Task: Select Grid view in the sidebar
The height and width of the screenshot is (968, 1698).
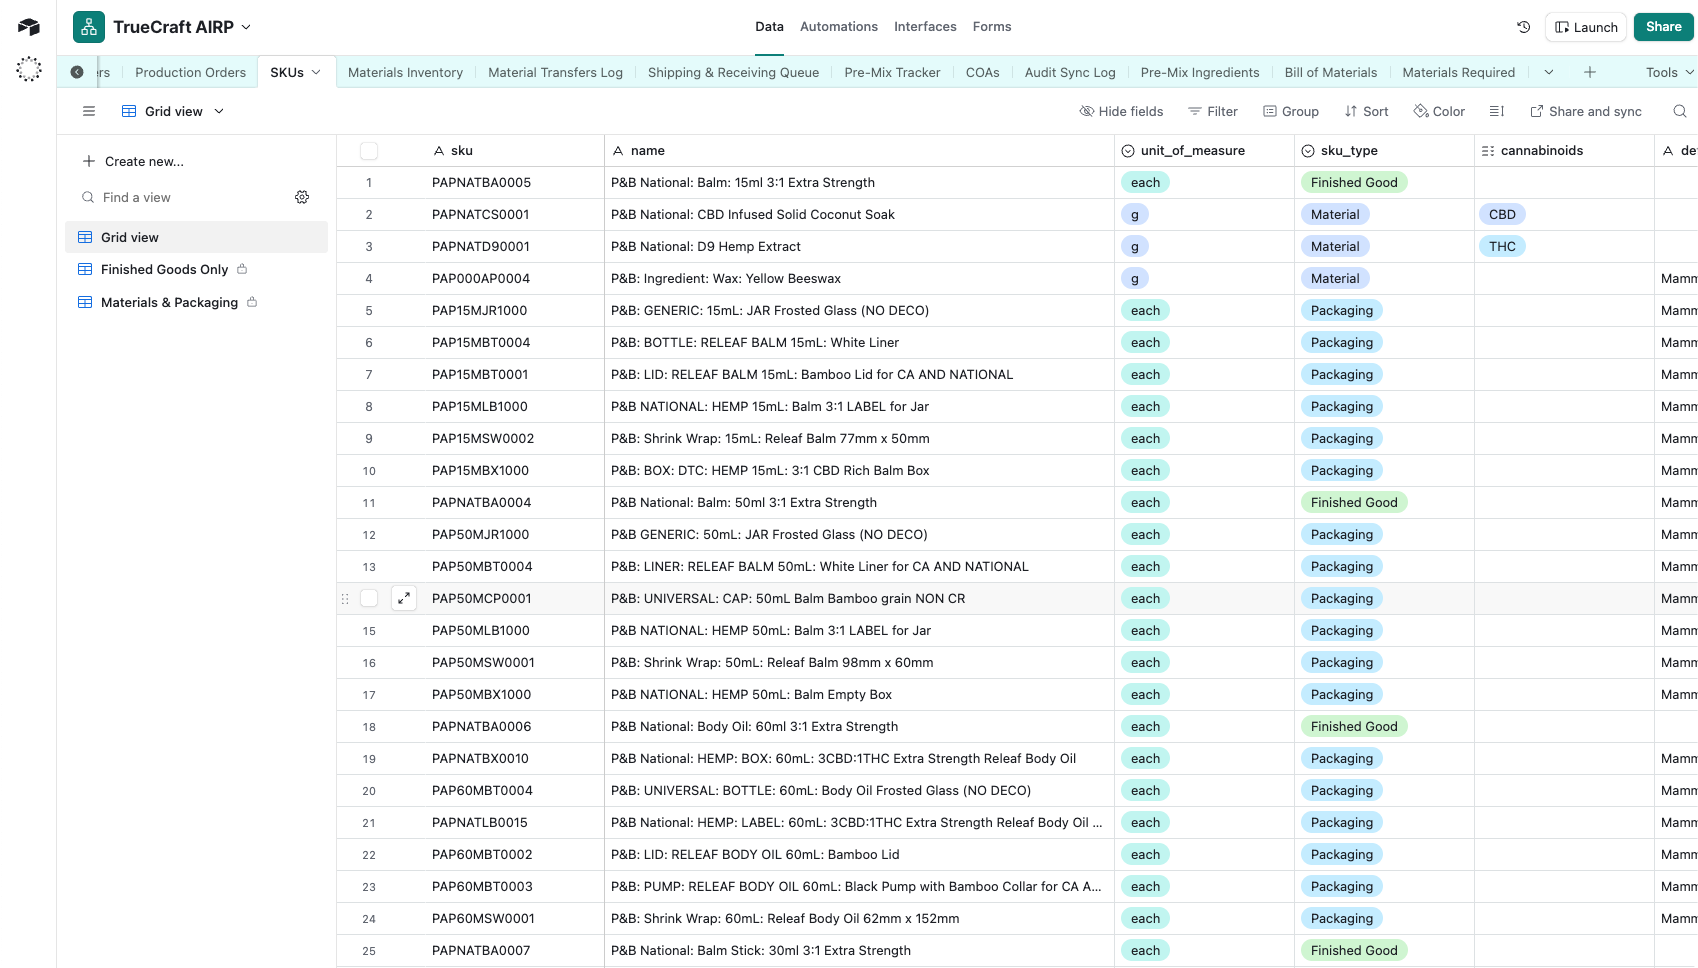Action: 196,237
